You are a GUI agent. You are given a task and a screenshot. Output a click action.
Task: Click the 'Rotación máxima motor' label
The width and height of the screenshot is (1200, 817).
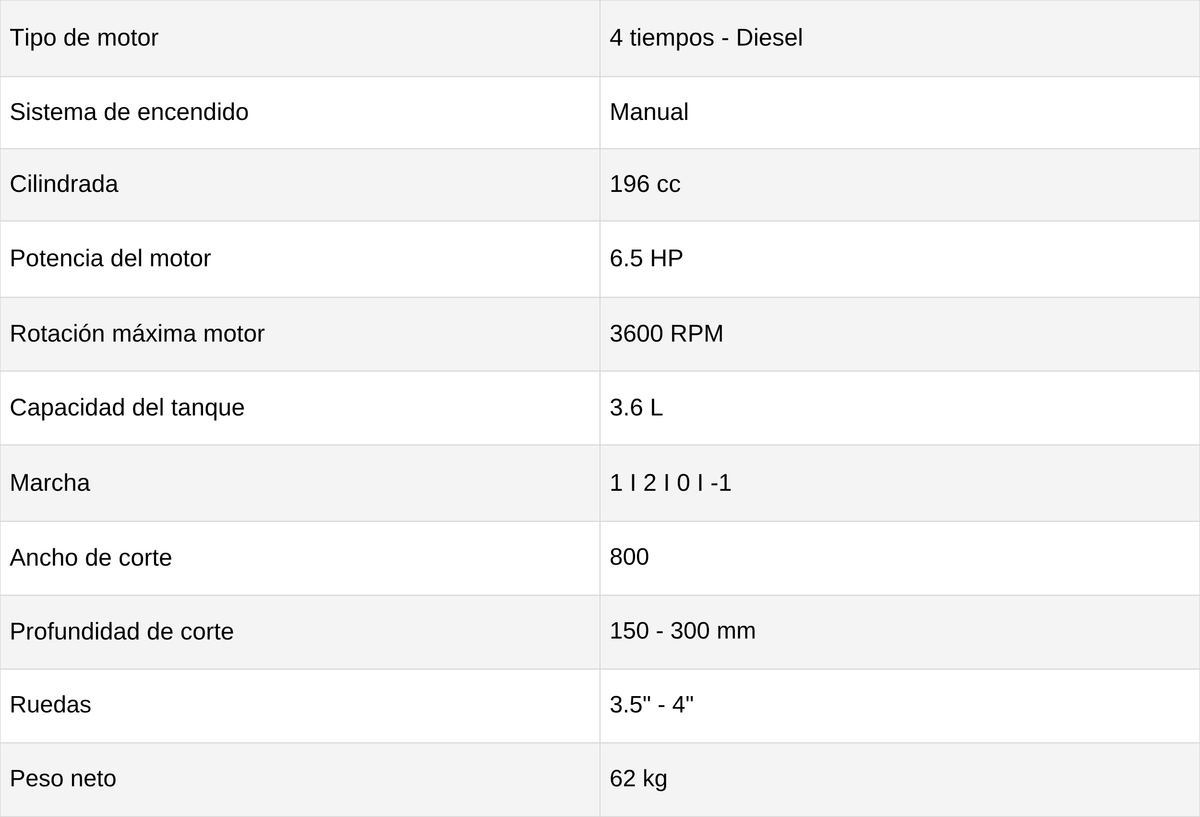(x=137, y=333)
